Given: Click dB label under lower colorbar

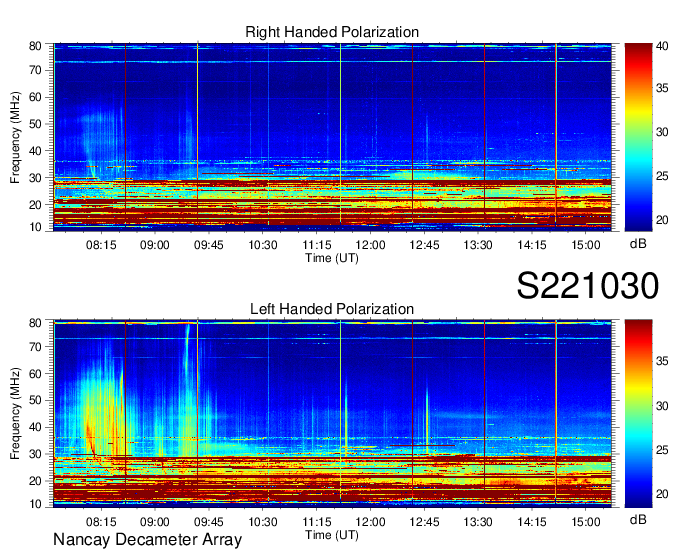Looking at the screenshot, I should tap(638, 520).
